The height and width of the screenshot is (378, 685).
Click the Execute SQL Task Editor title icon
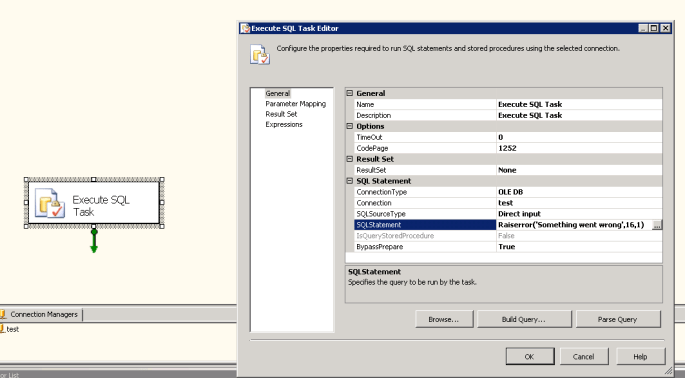coord(246,28)
